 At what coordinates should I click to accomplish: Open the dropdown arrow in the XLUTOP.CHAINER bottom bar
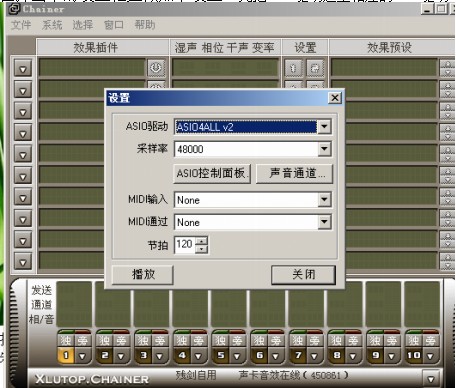tap(431, 378)
